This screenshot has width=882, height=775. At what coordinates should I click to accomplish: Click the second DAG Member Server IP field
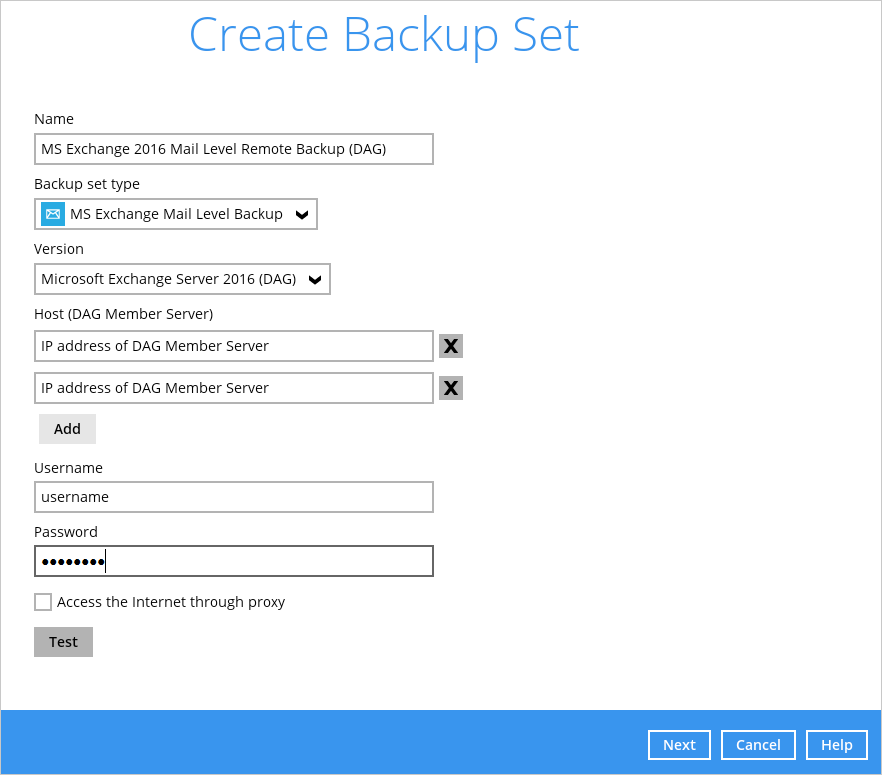click(x=234, y=388)
